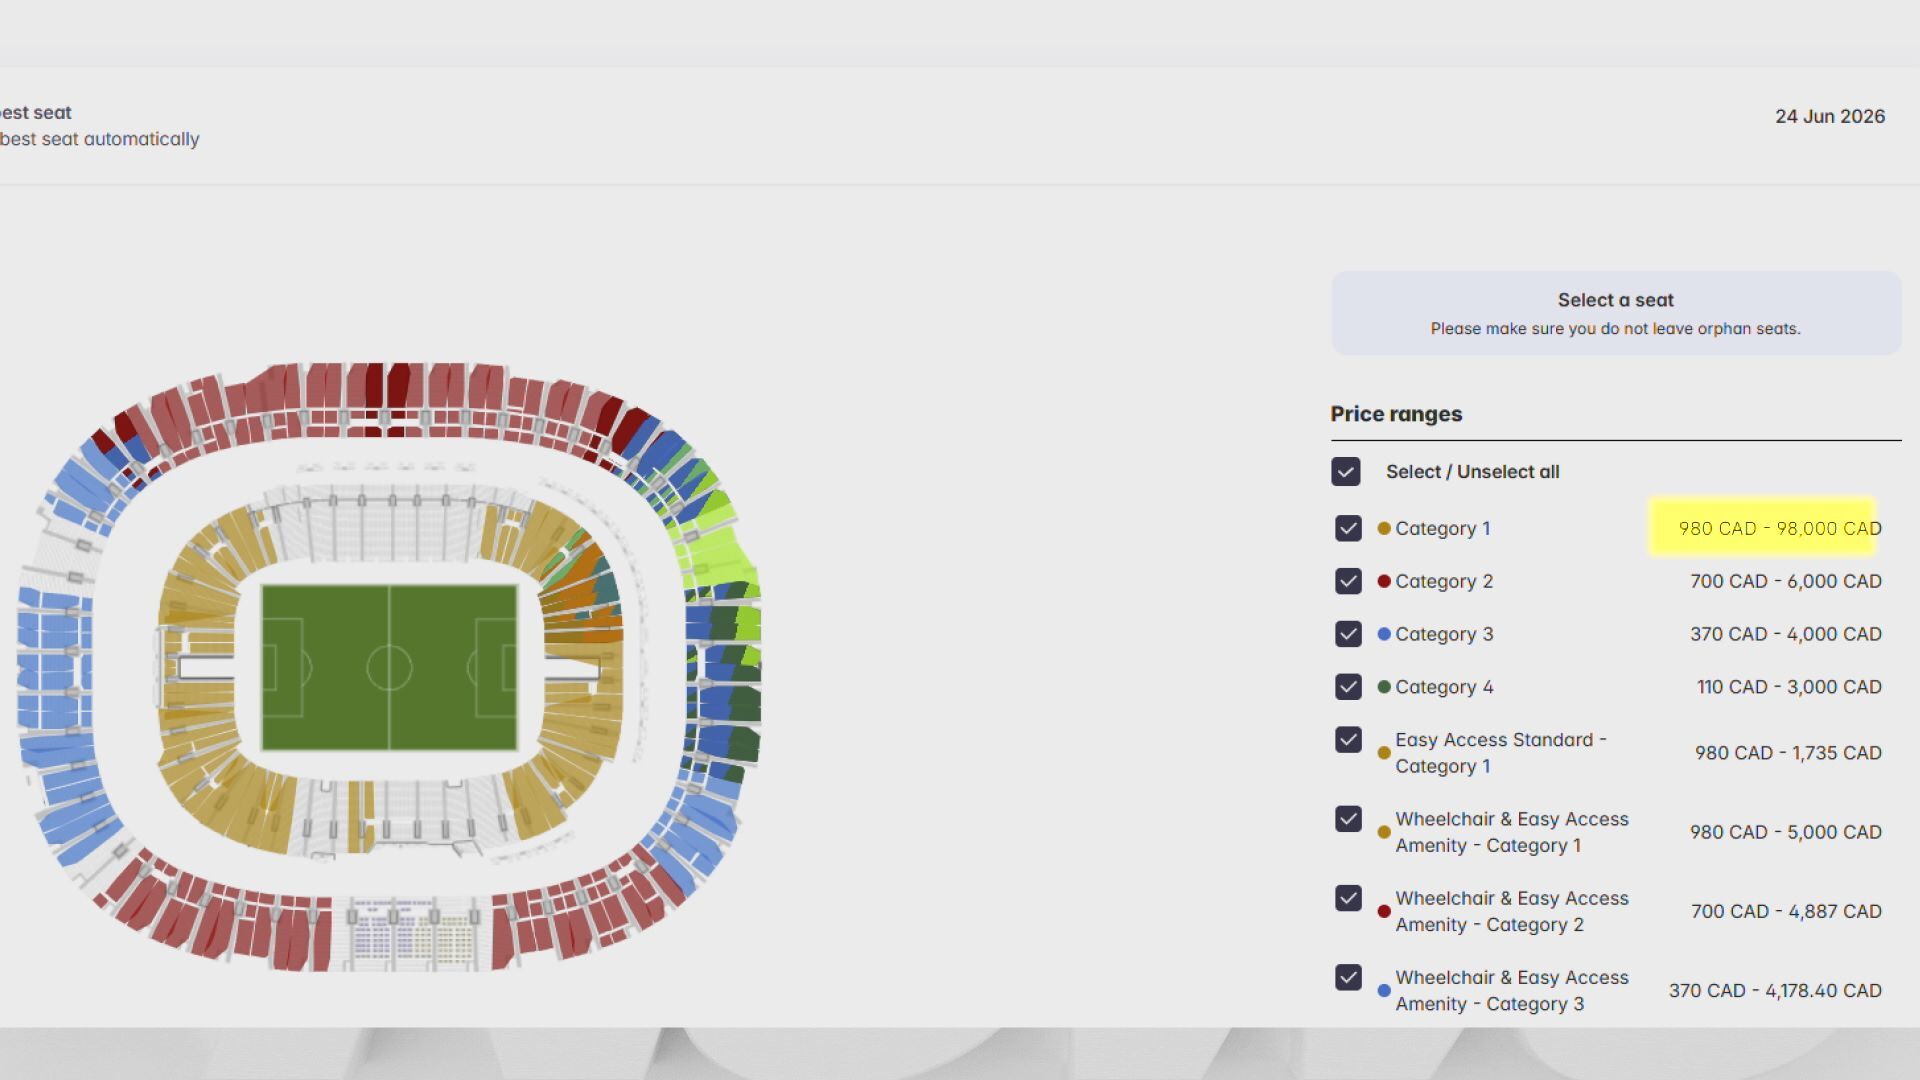Toggle Wheelchair & Easy Access Amenity Category 1 checkbox

coord(1348,819)
